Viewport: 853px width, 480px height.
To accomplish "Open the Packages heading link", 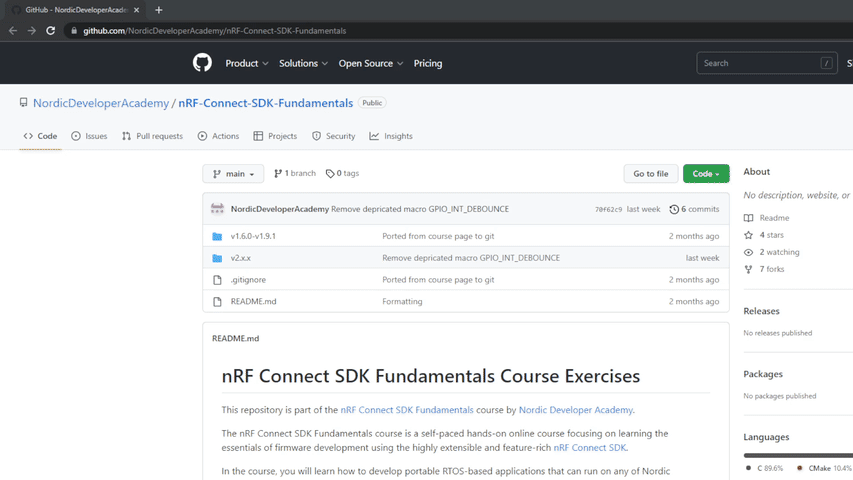I will pos(763,374).
